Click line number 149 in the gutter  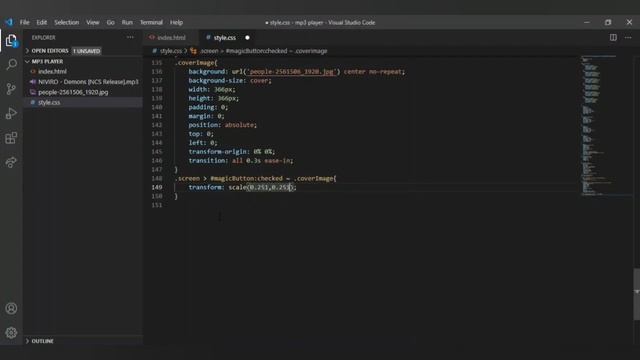coord(157,187)
